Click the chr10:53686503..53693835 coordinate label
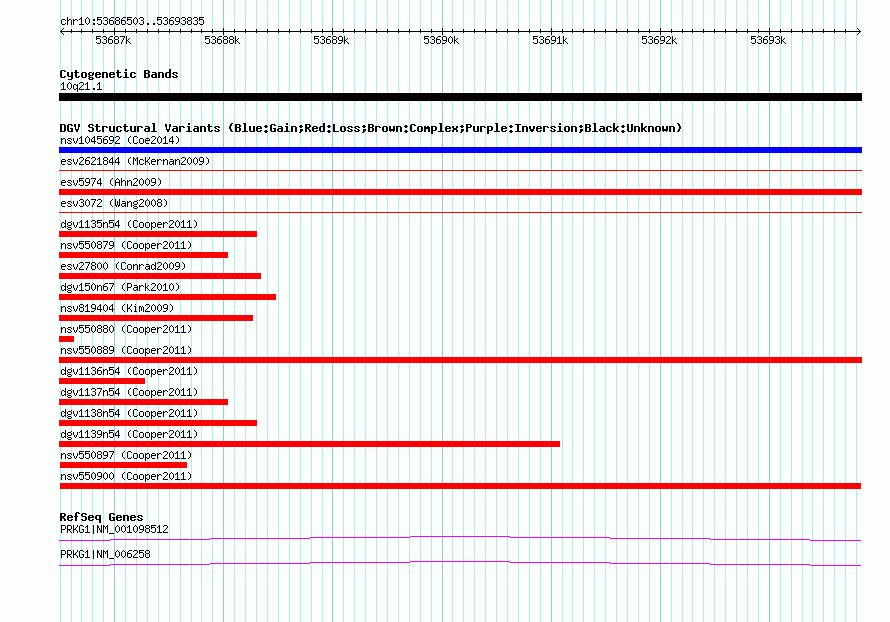Screen dimensions: 890x622 click(132, 21)
